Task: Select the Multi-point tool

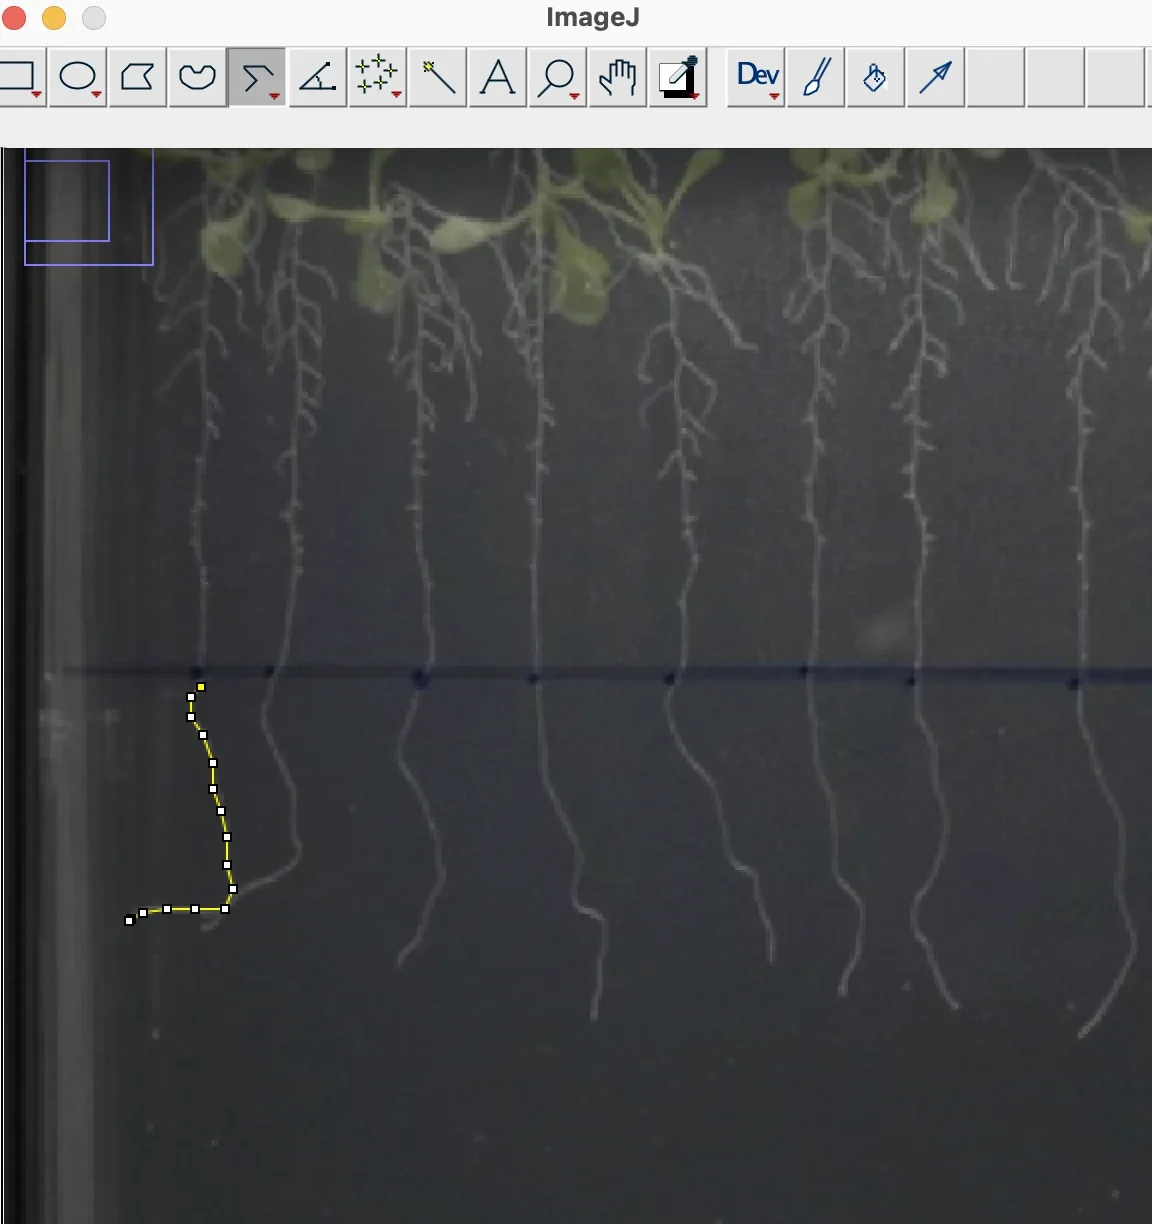Action: 377,77
